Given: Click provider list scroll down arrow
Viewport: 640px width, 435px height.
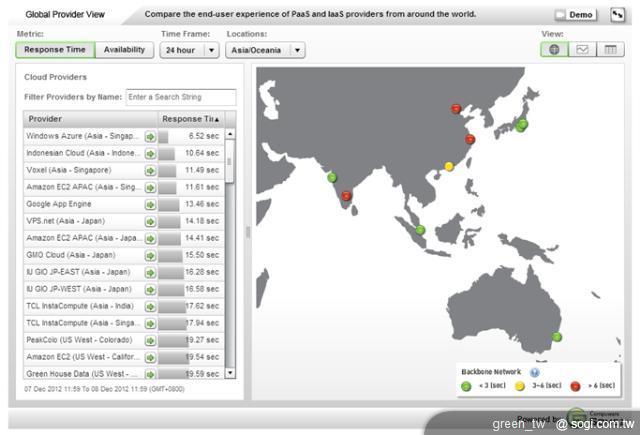Looking at the screenshot, I should click(x=230, y=373).
